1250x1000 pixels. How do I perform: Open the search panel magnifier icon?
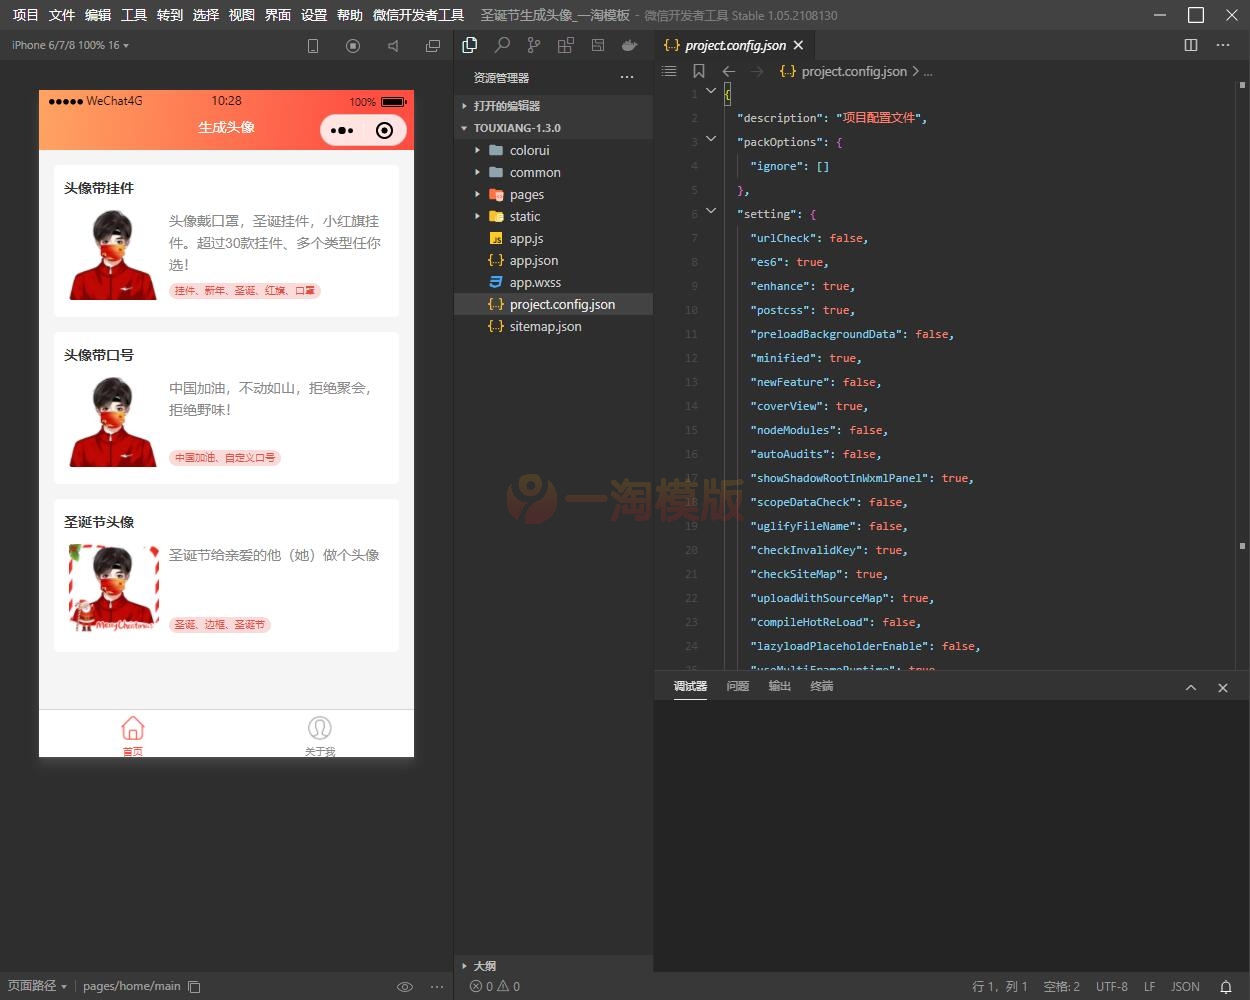tap(502, 45)
